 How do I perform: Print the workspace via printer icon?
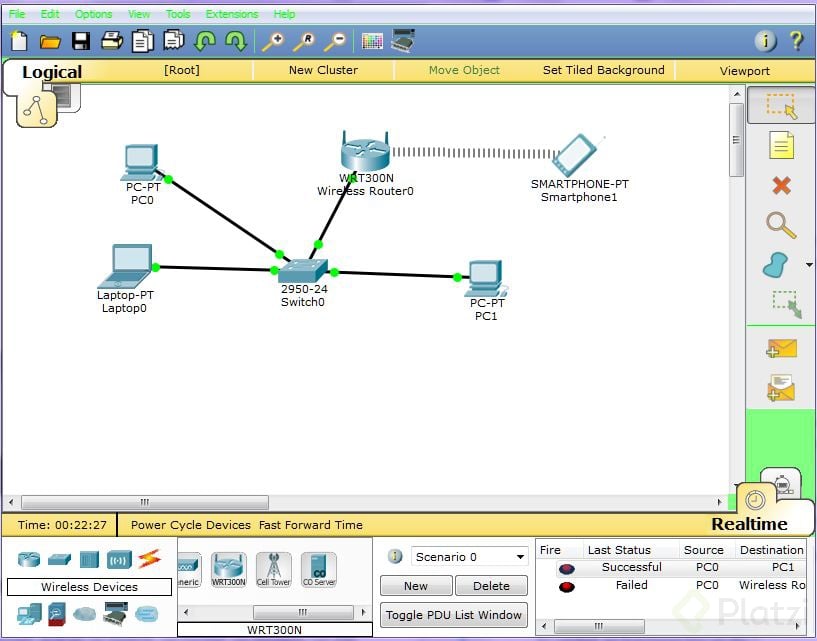[x=112, y=41]
